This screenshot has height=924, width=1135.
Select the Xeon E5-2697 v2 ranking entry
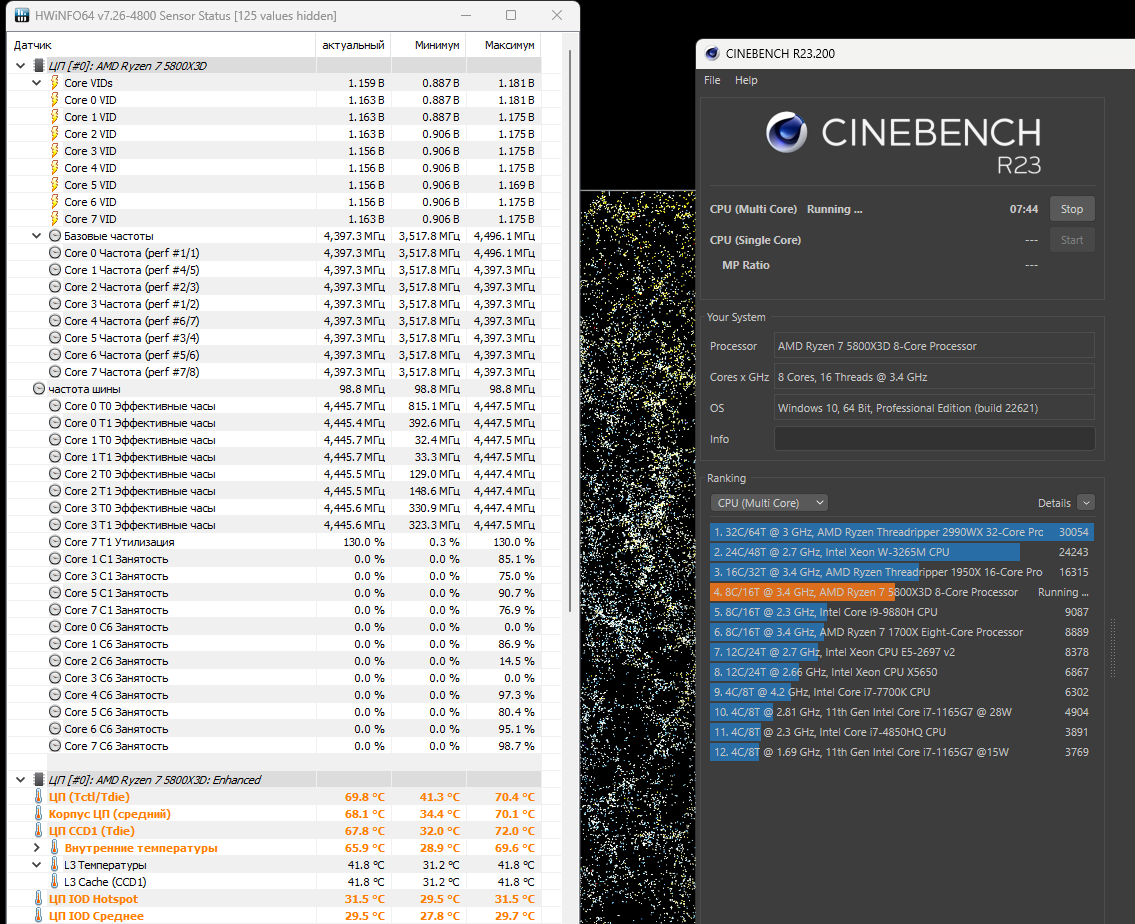902,652
